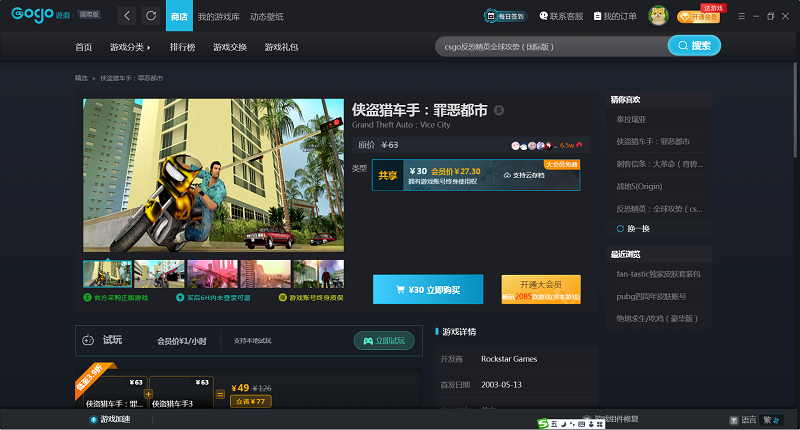Viewport: 800px width, 430px height.
Task: Open the user avatar profile
Action: coord(658,16)
